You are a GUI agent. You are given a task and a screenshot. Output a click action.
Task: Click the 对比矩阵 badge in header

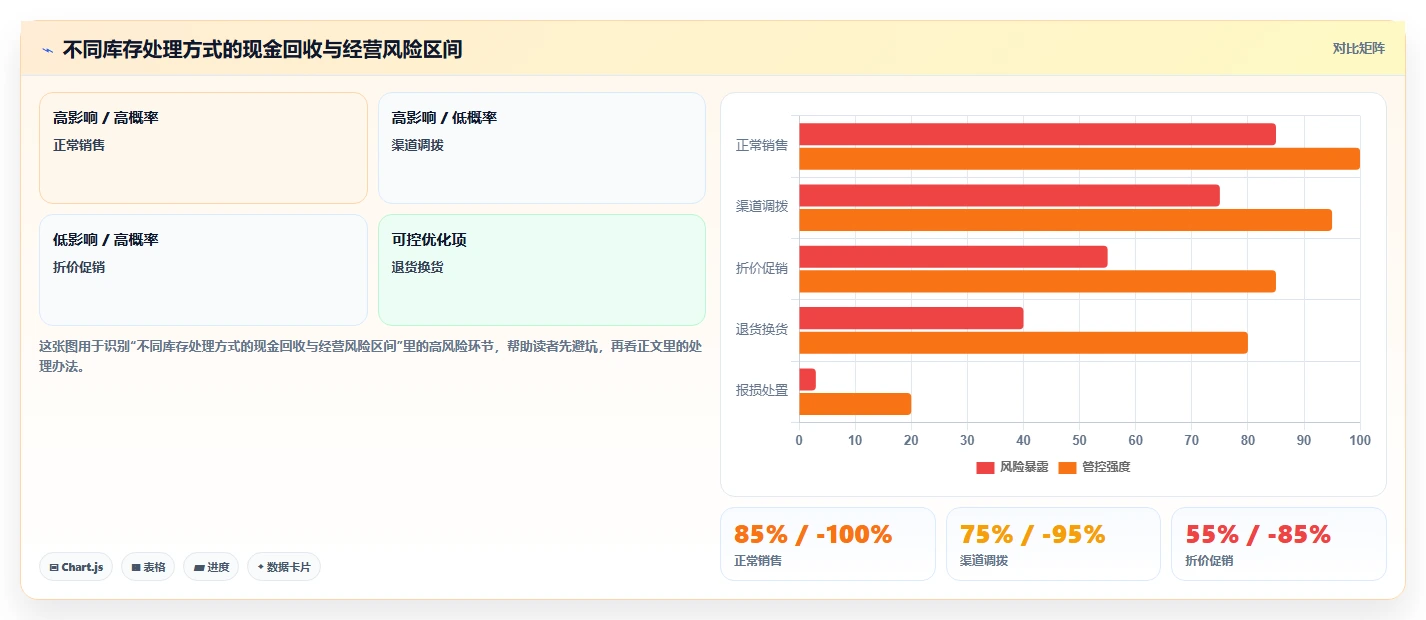(x=1359, y=48)
